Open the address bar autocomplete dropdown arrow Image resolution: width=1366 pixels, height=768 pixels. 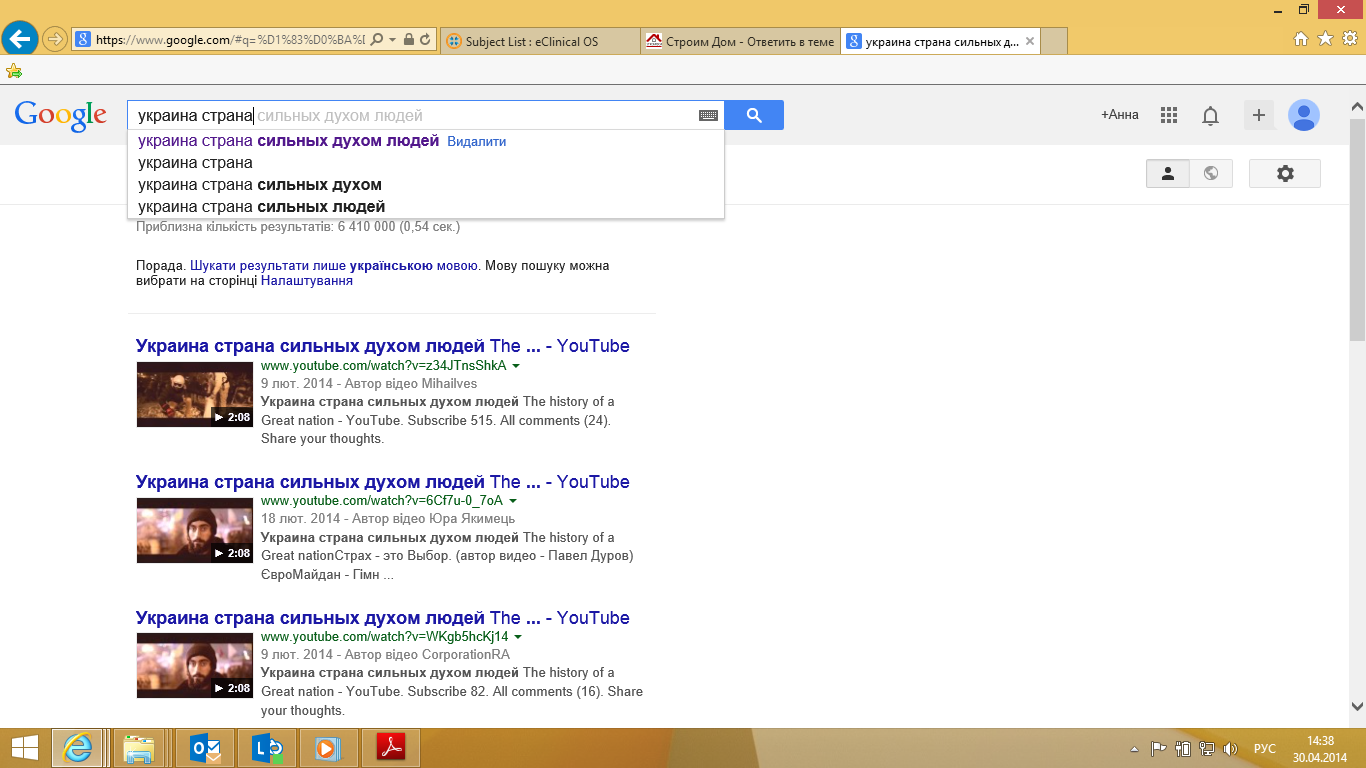point(392,40)
